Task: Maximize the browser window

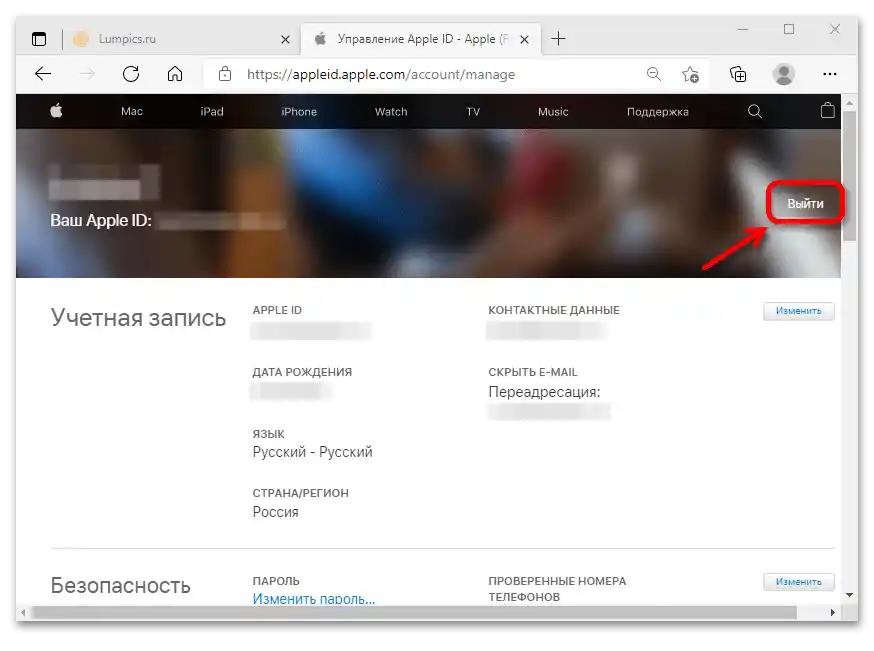Action: (789, 29)
